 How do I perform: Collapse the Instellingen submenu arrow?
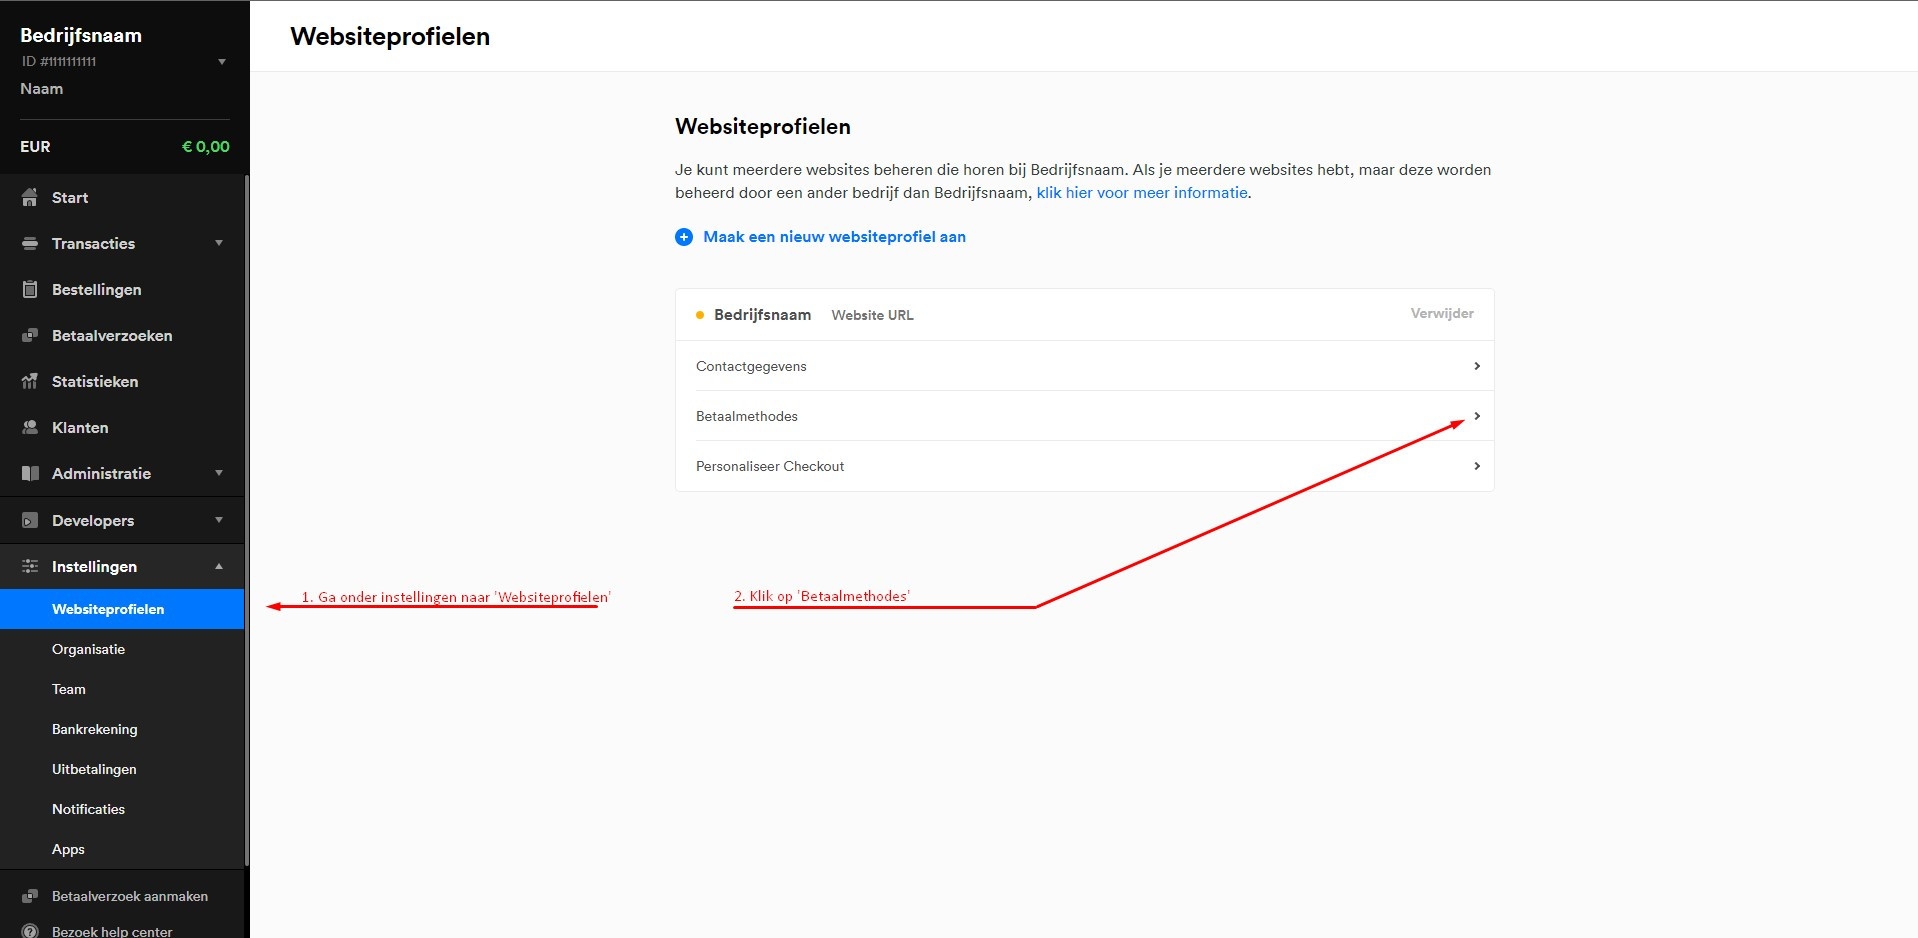[219, 566]
